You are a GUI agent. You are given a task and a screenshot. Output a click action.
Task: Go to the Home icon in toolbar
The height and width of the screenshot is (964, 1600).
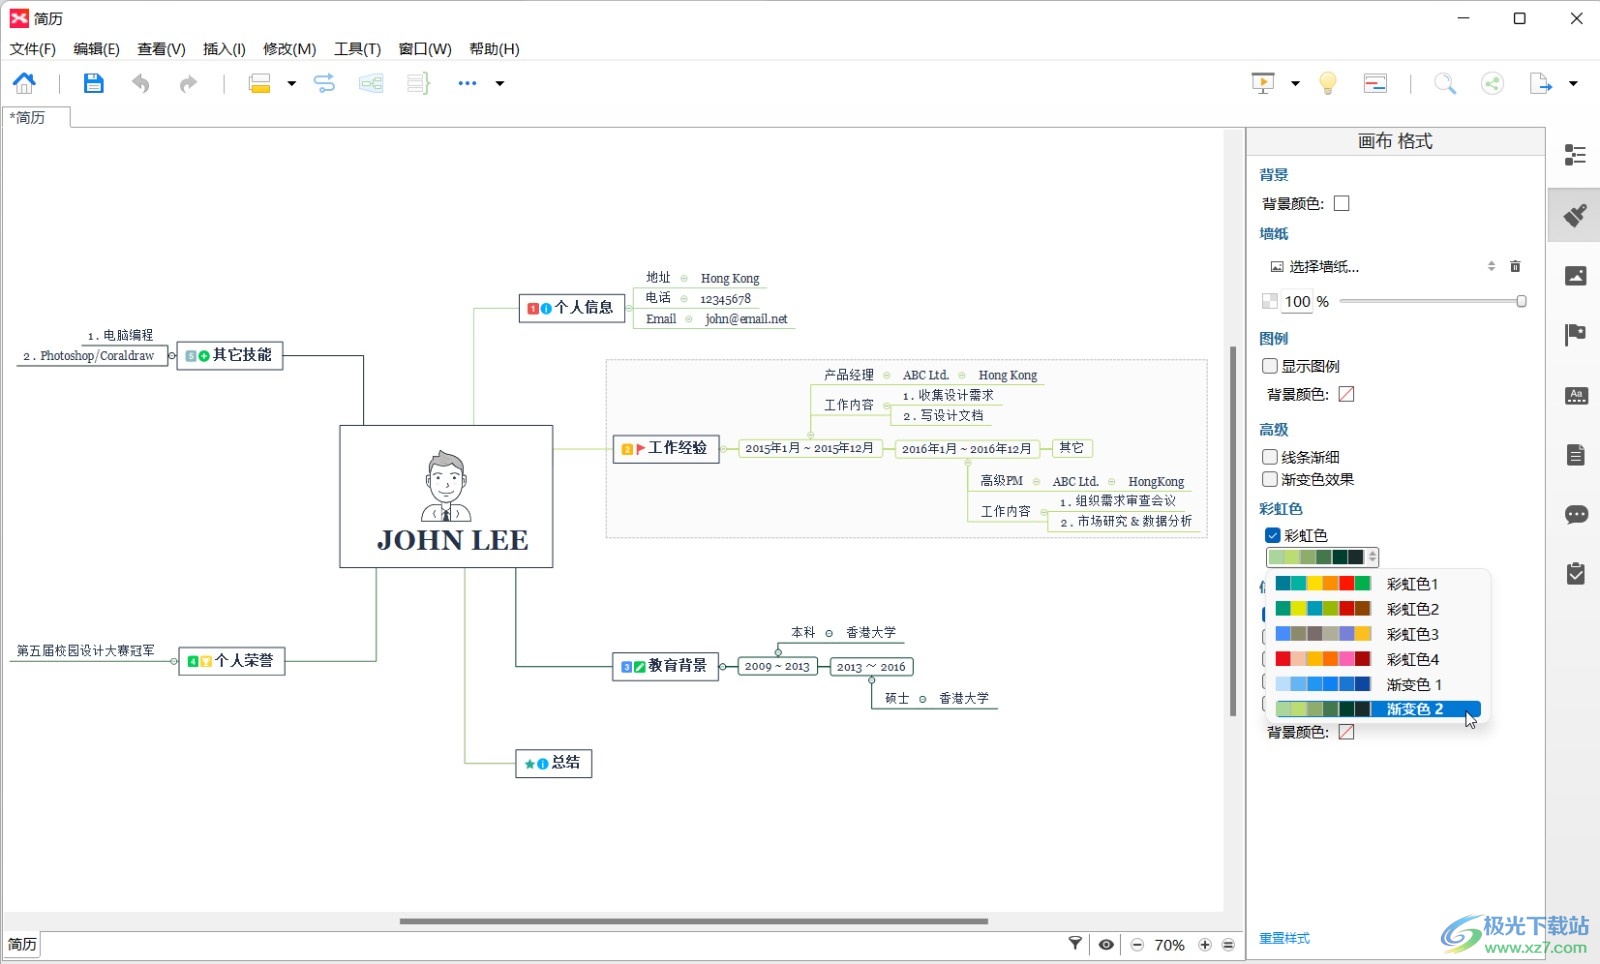click(24, 83)
